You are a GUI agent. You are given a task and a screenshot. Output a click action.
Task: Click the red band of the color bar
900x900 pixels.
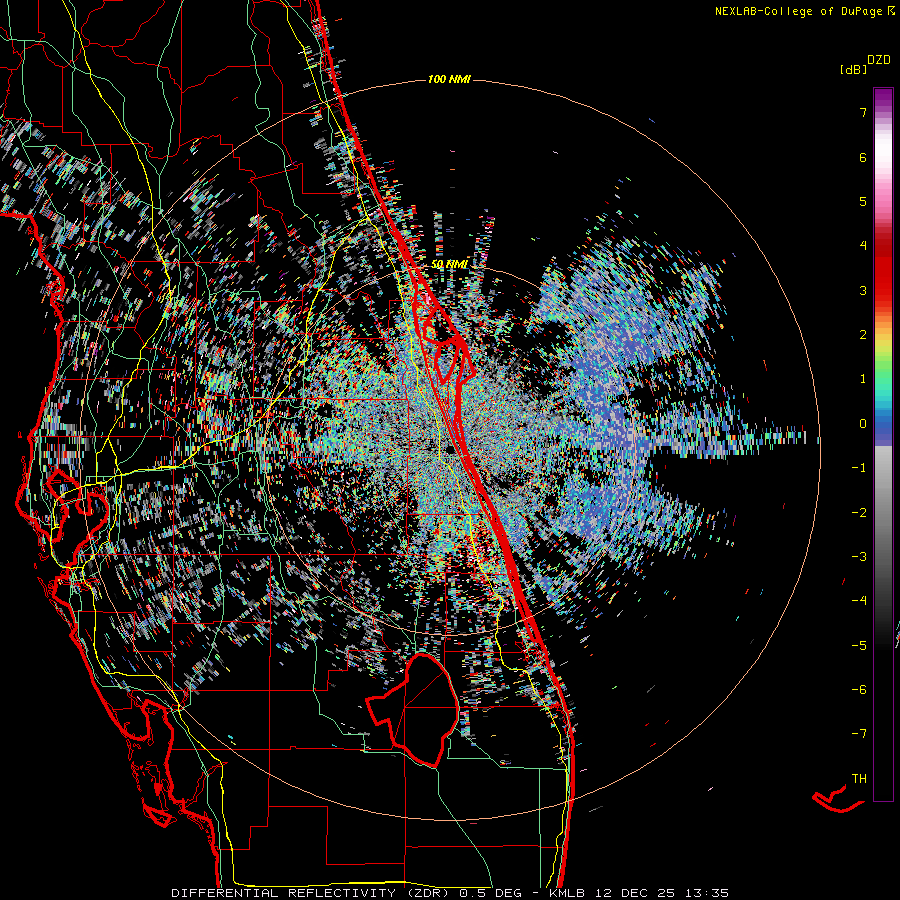[883, 276]
